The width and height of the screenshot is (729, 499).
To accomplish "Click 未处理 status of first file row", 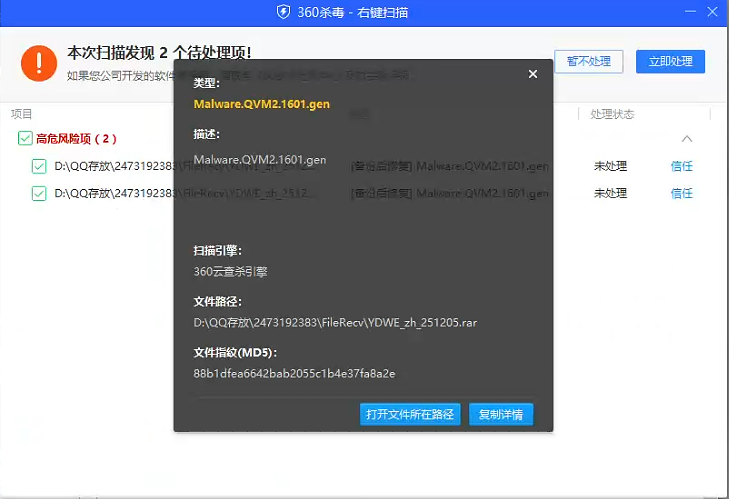I will pos(610,166).
